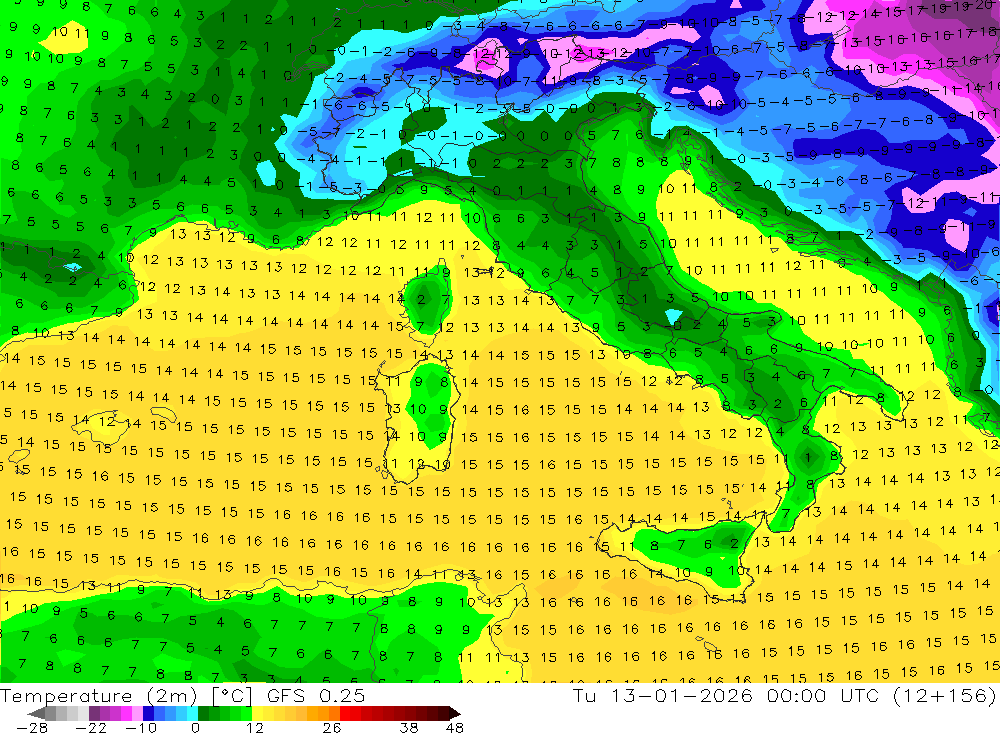Image resolution: width=1000 pixels, height=733 pixels.
Task: Click the '38' legend value
Action: pos(409,727)
